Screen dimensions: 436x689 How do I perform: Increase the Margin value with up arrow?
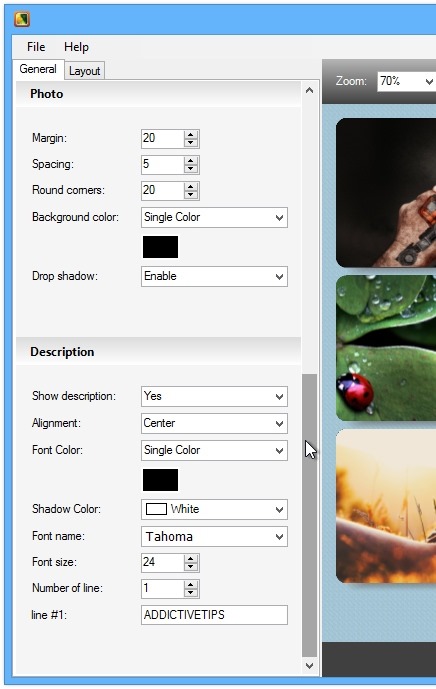[x=190, y=134]
